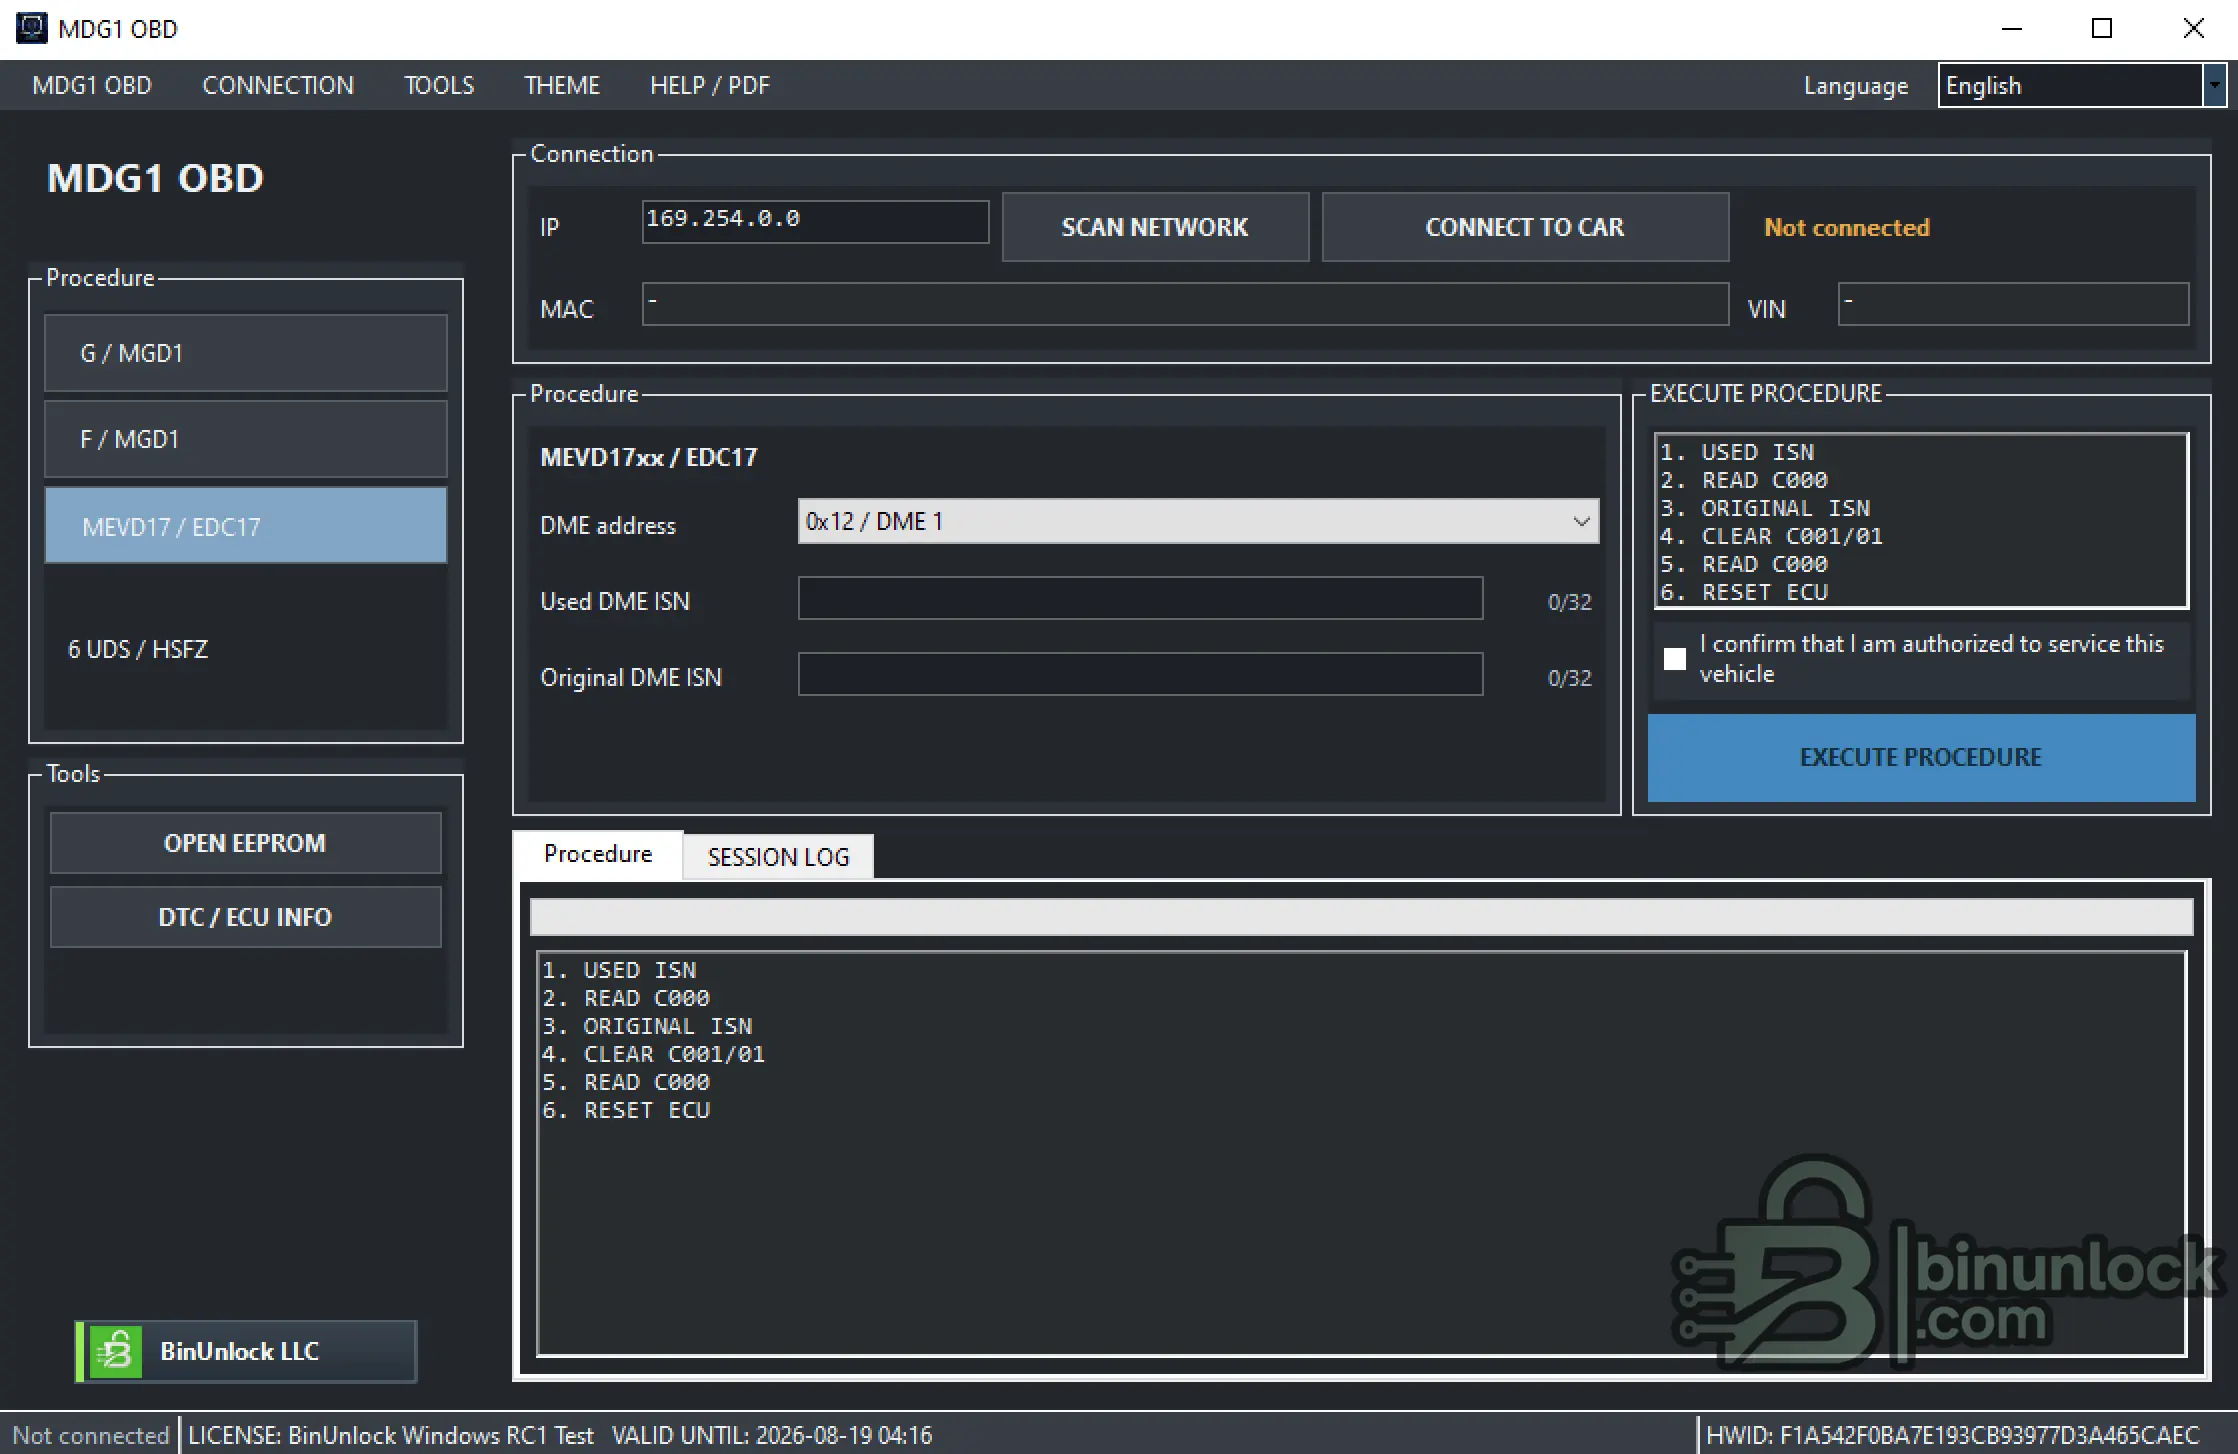Click the execute procedure steps list
The image size is (2238, 1454).
tap(1921, 521)
